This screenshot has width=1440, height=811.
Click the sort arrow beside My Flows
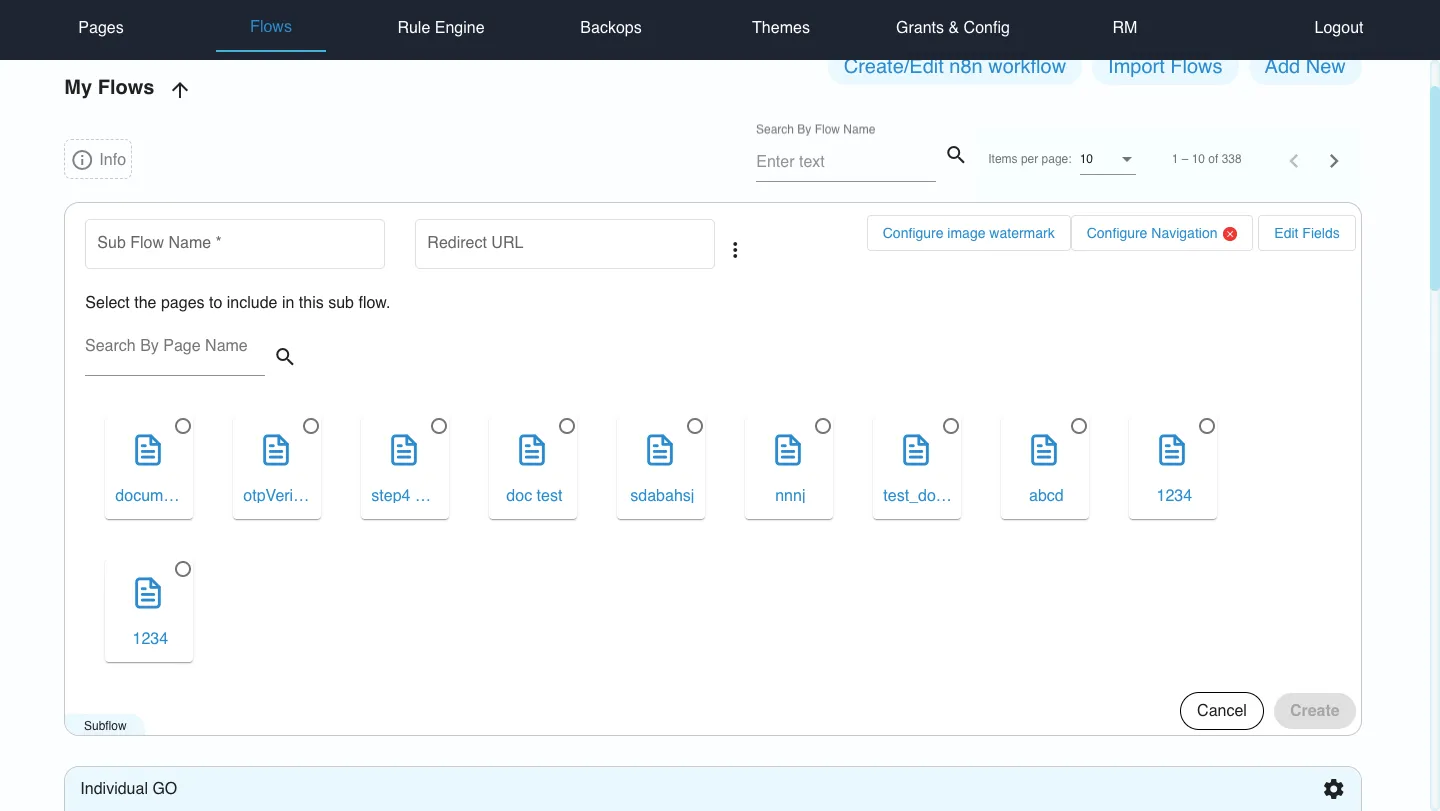[x=180, y=90]
